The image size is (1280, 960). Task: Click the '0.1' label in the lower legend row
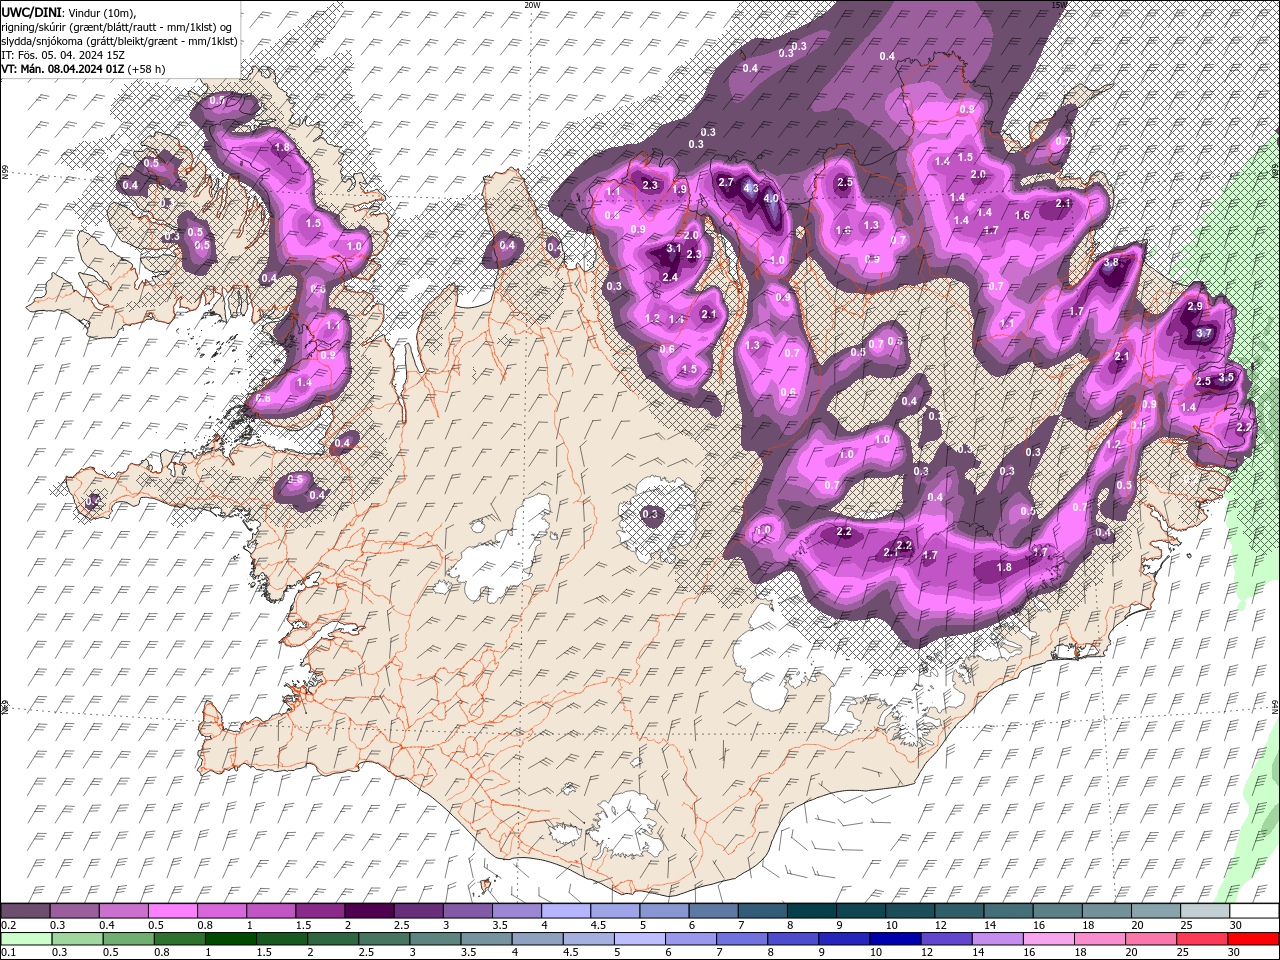click(x=6, y=953)
